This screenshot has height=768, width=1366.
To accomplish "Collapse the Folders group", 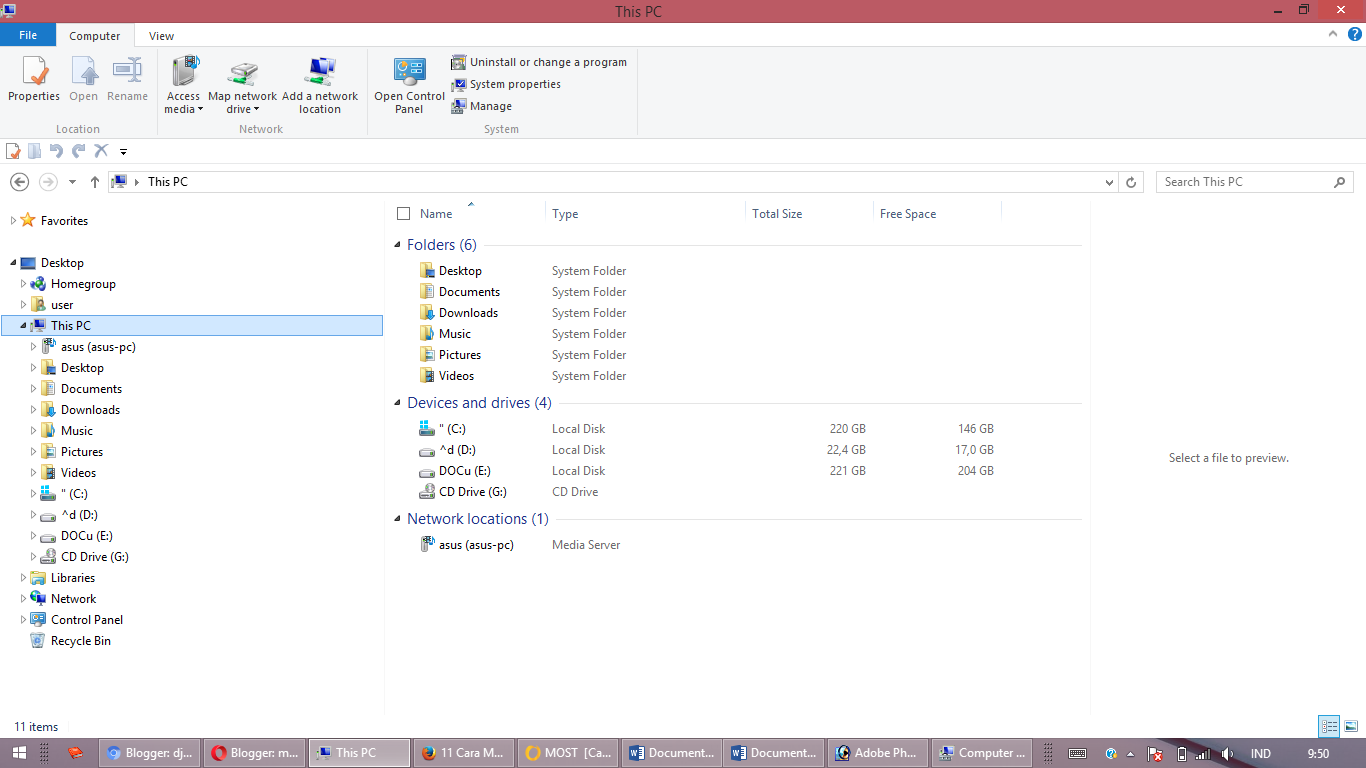I will pos(396,244).
